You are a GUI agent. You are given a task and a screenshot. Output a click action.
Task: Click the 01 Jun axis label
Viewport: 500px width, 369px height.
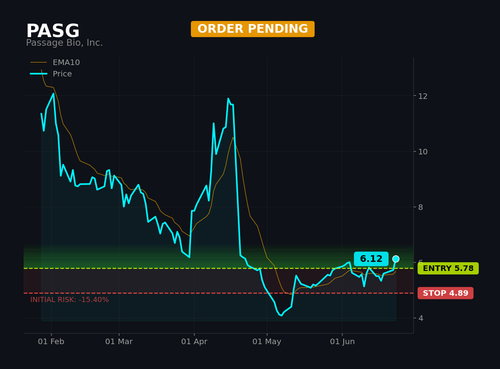pyautogui.click(x=342, y=342)
